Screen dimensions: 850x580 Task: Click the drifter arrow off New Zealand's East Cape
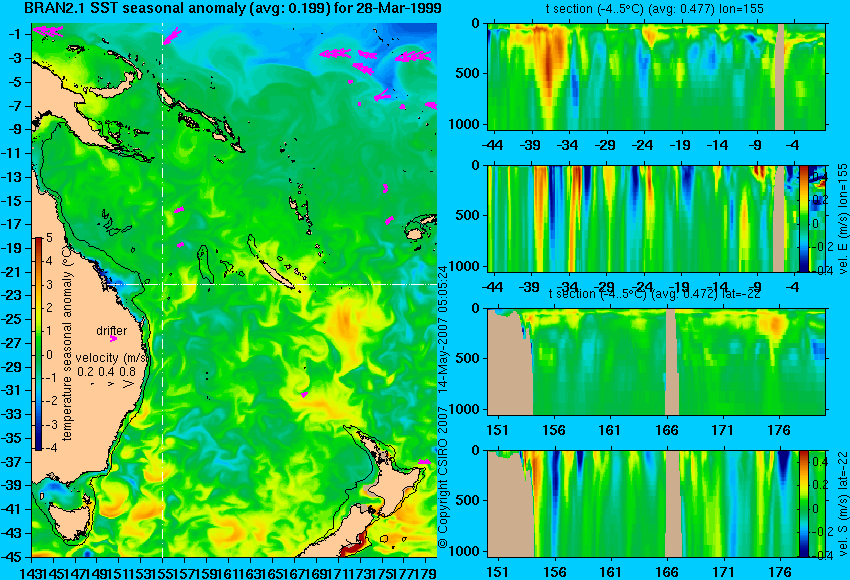pyautogui.click(x=426, y=462)
